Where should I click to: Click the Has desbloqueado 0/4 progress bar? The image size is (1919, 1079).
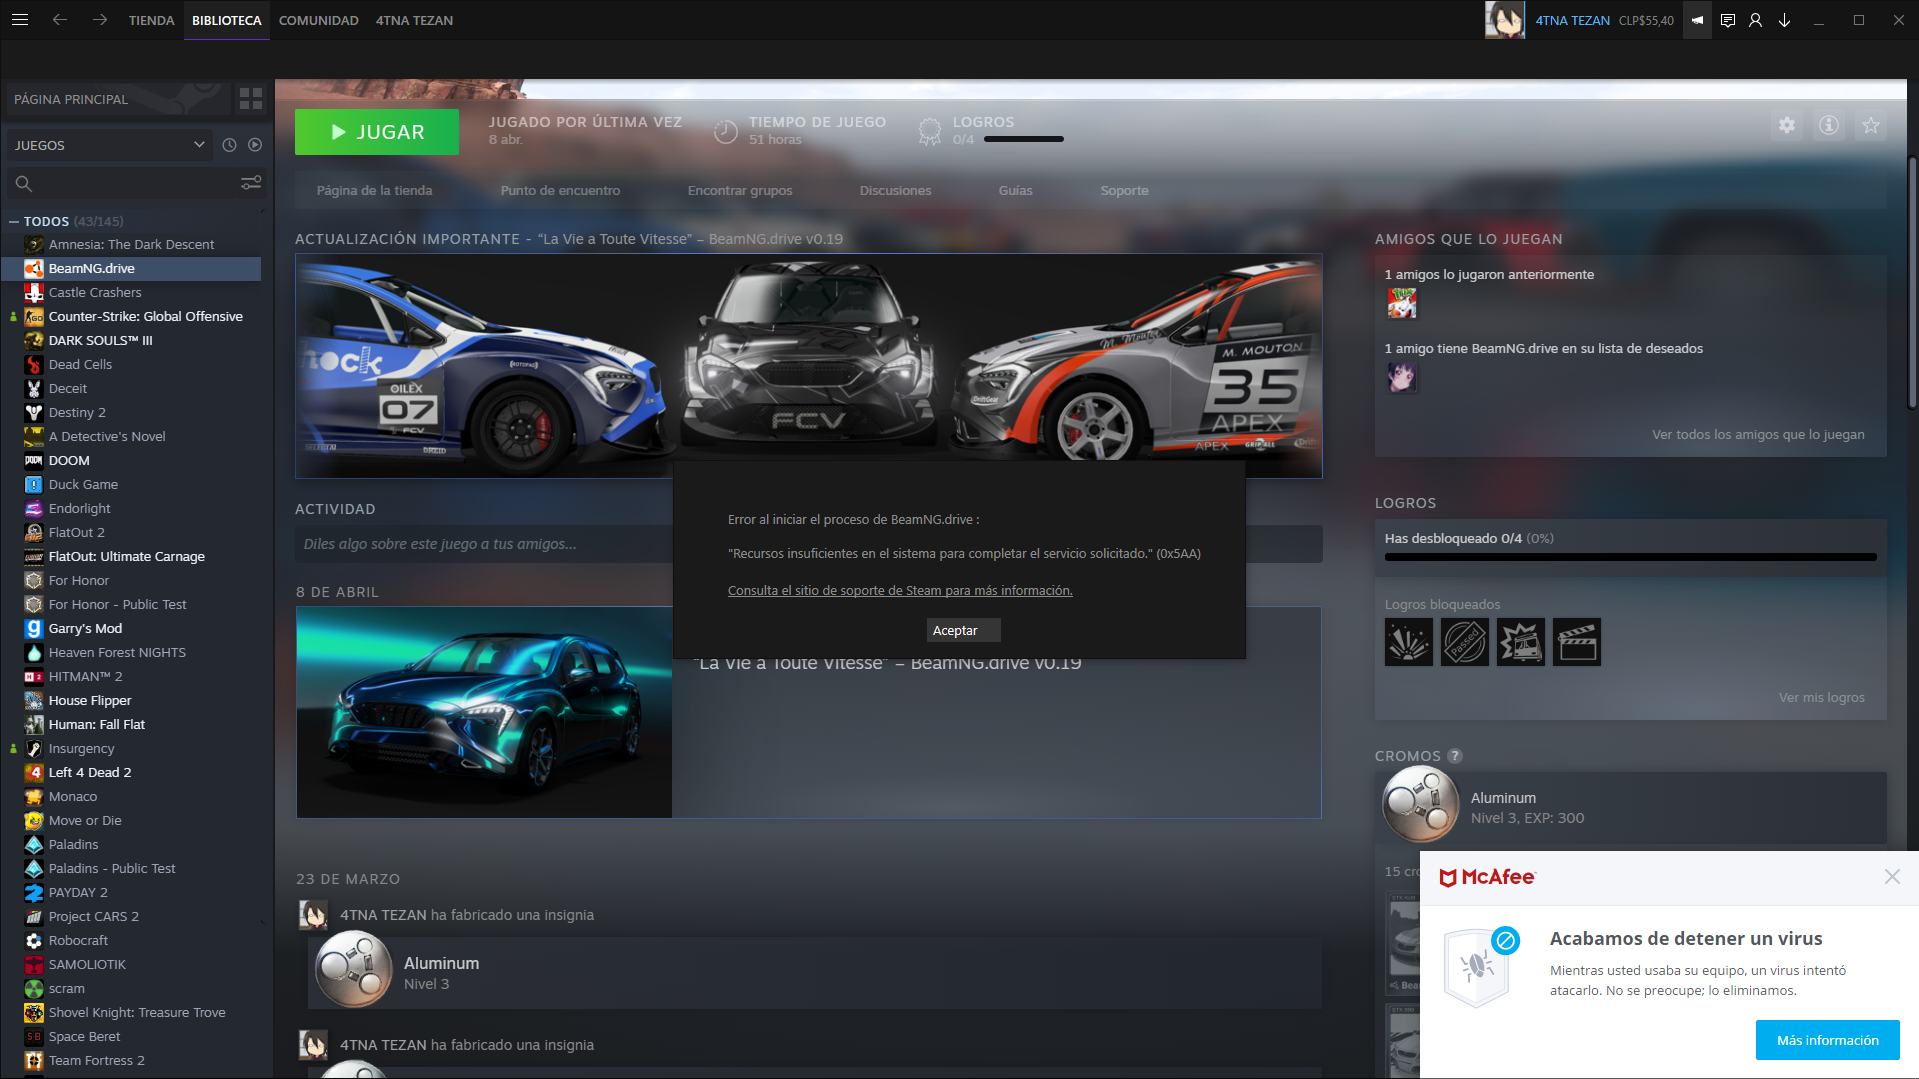tap(1630, 557)
